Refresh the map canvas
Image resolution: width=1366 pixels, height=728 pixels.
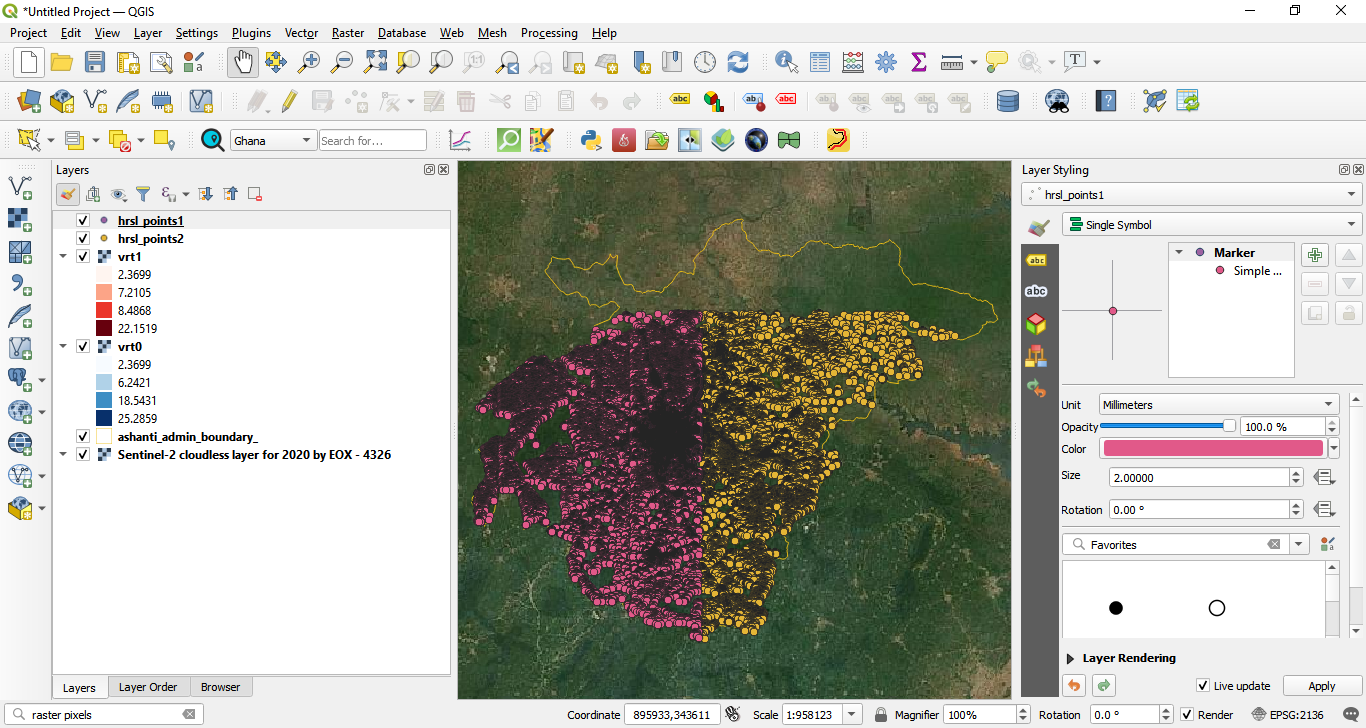(738, 62)
